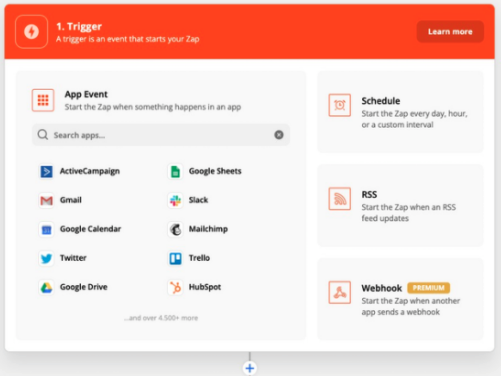
Task: Click the Webhook heading
Action: [x=382, y=288]
